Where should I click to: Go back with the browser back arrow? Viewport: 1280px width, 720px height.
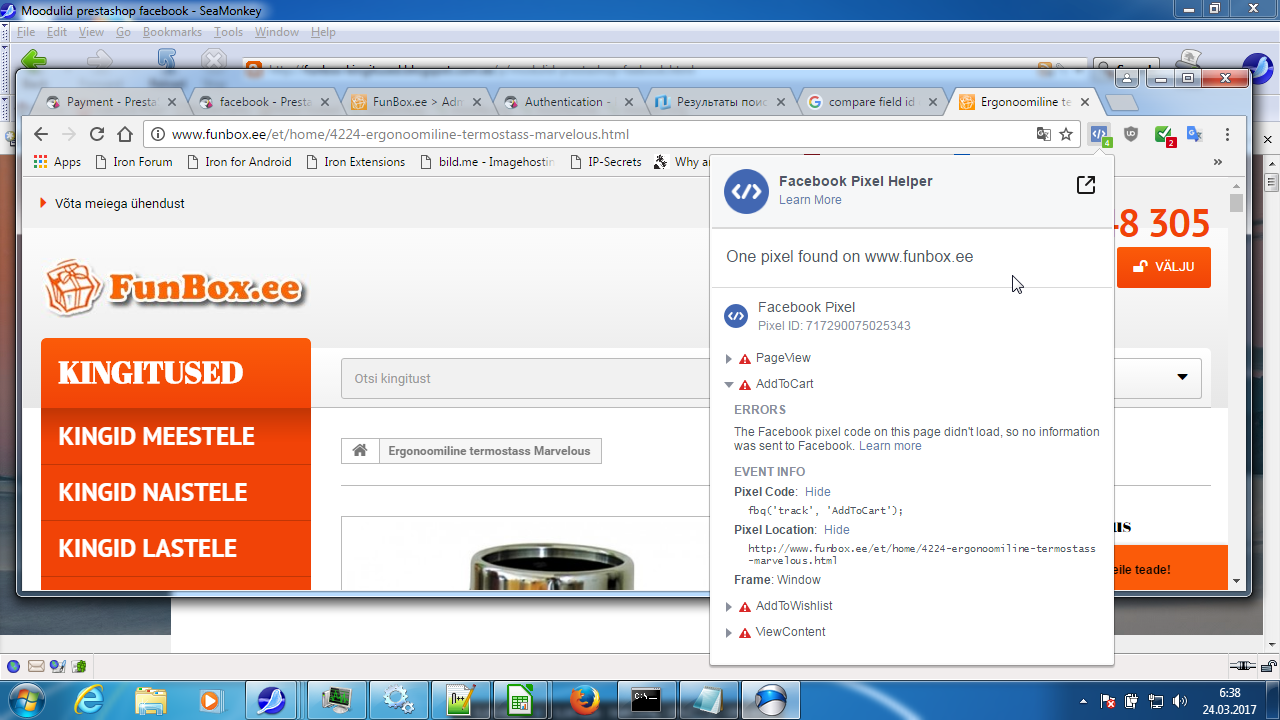tap(41, 134)
